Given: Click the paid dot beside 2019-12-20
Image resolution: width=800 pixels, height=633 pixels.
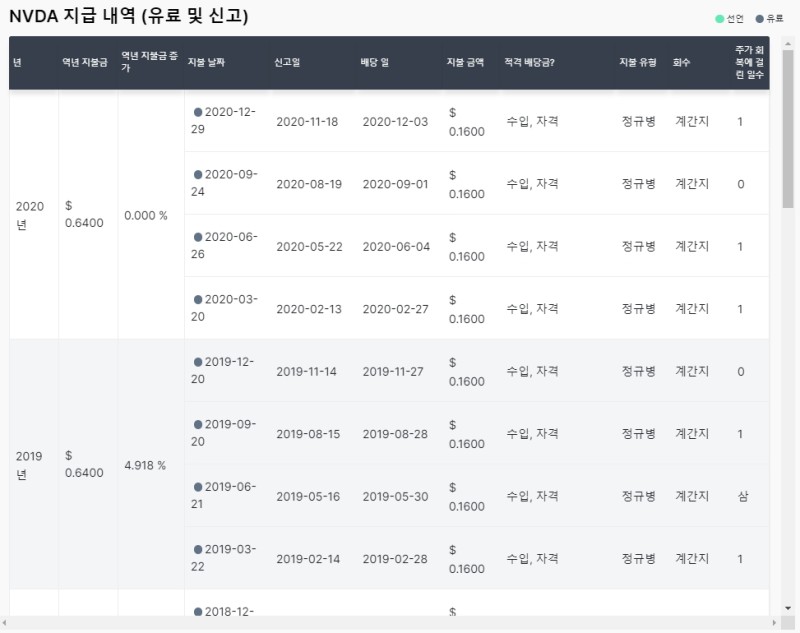Looking at the screenshot, I should pyautogui.click(x=198, y=362).
